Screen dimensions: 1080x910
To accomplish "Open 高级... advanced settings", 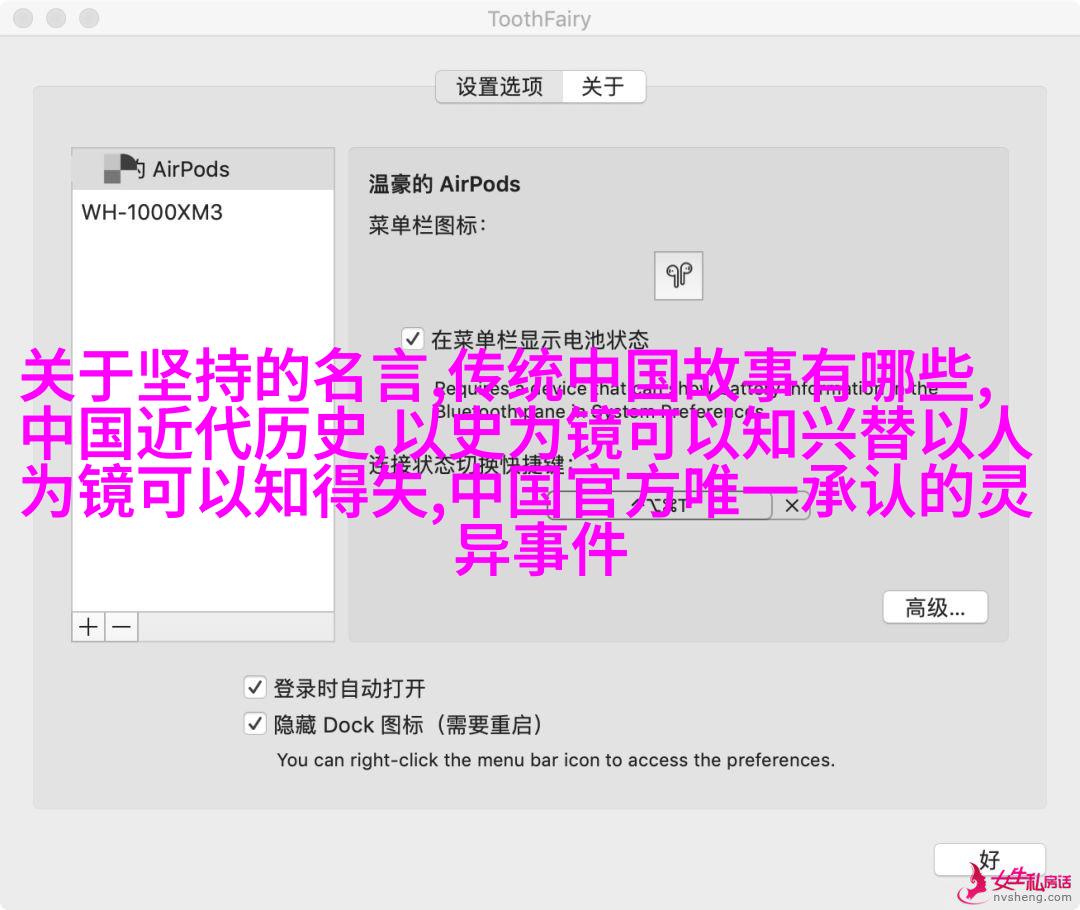I will click(935, 608).
